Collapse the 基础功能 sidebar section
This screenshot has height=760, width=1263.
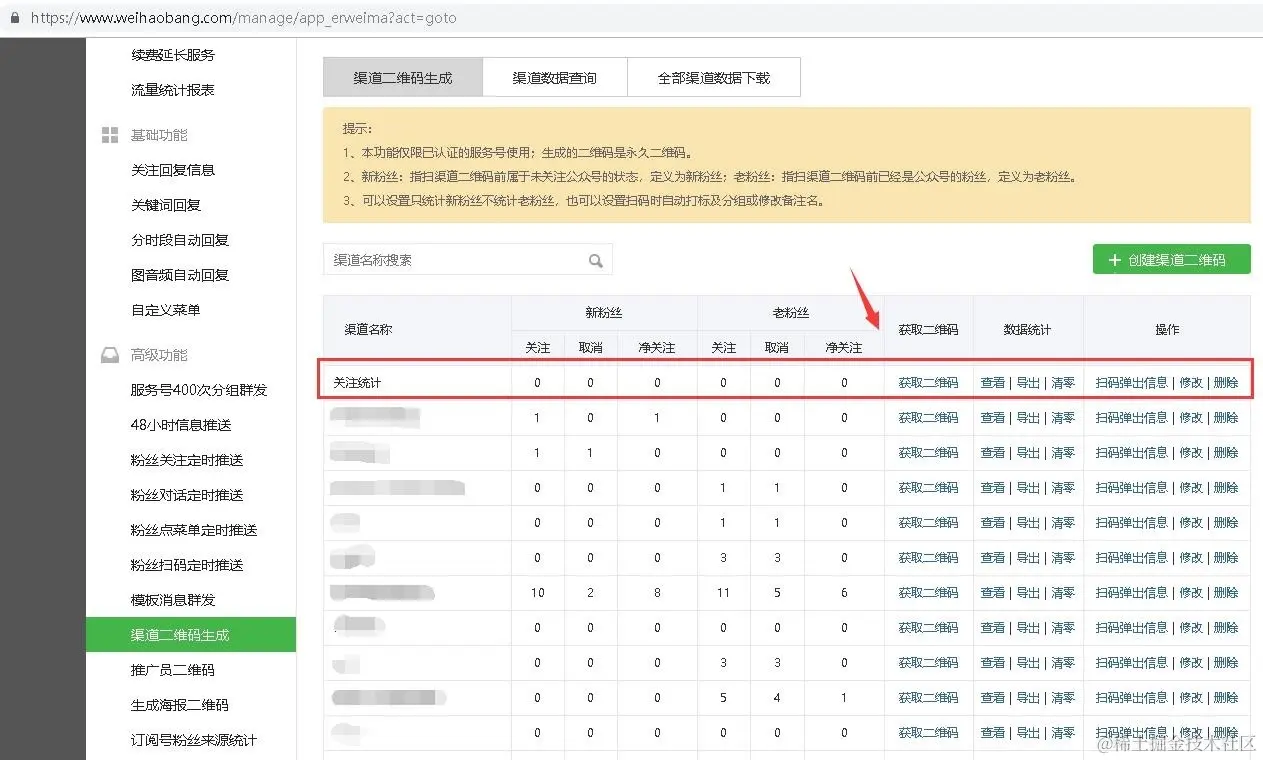tap(159, 135)
